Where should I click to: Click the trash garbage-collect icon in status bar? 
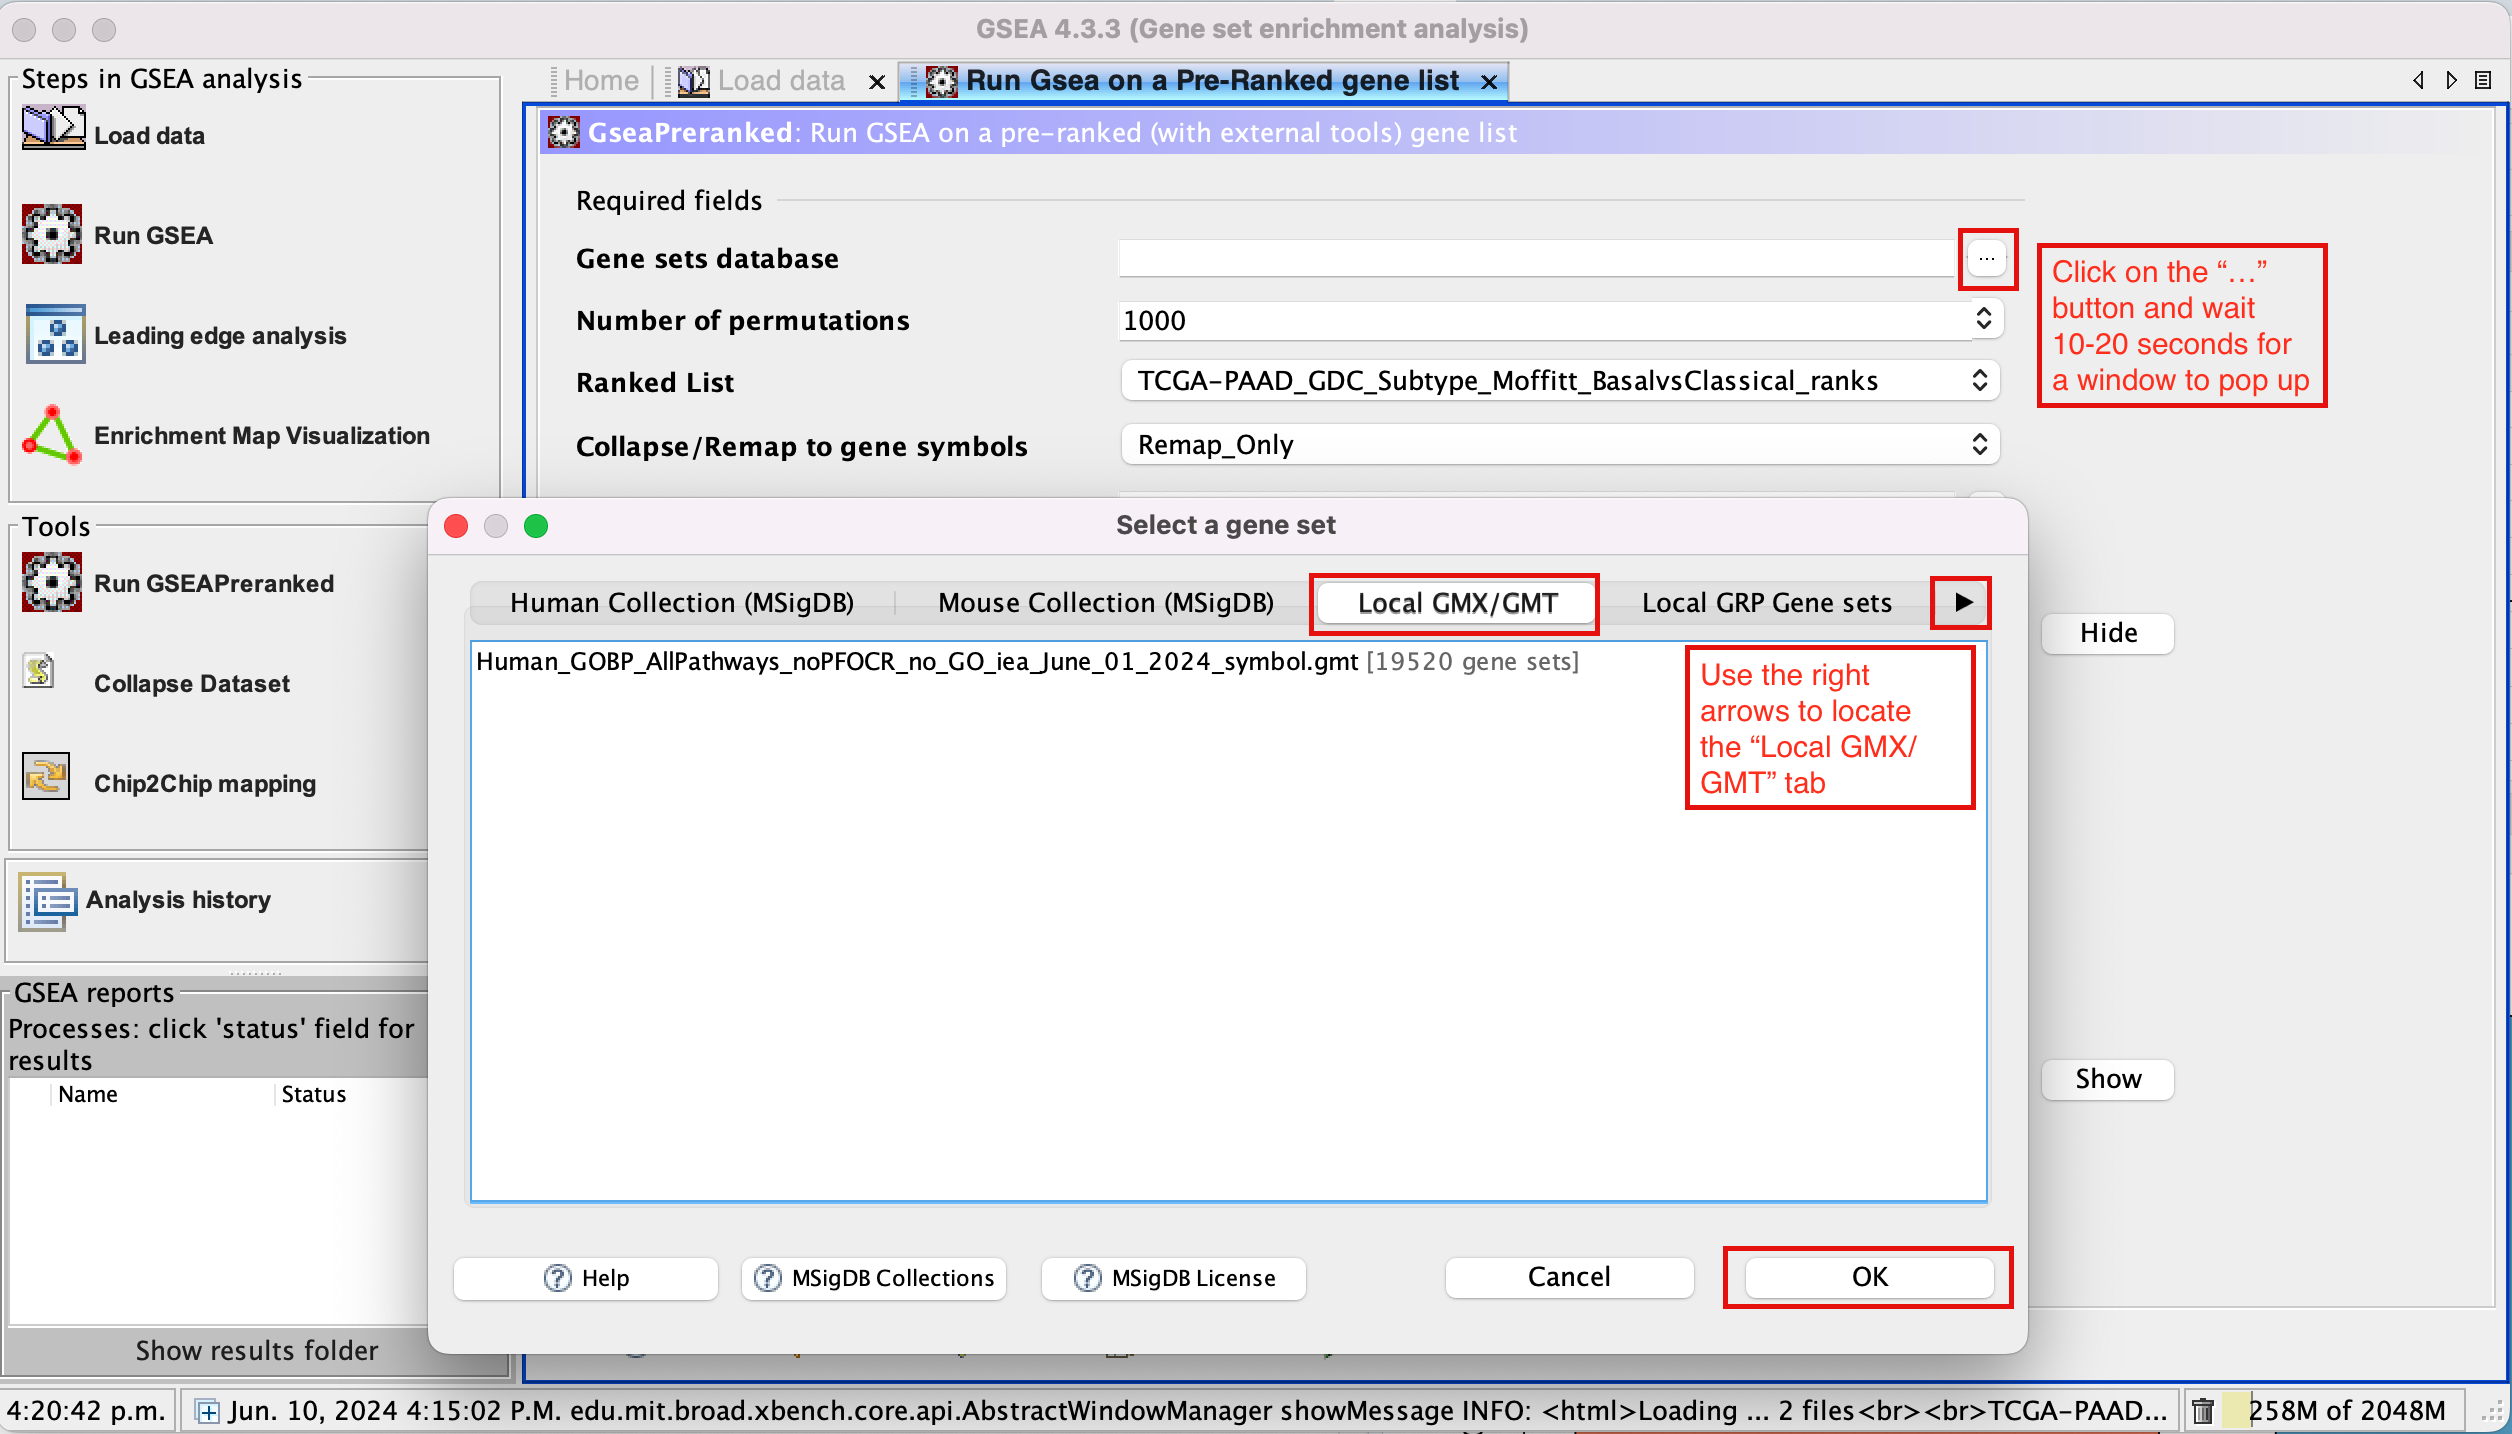[x=2202, y=1411]
